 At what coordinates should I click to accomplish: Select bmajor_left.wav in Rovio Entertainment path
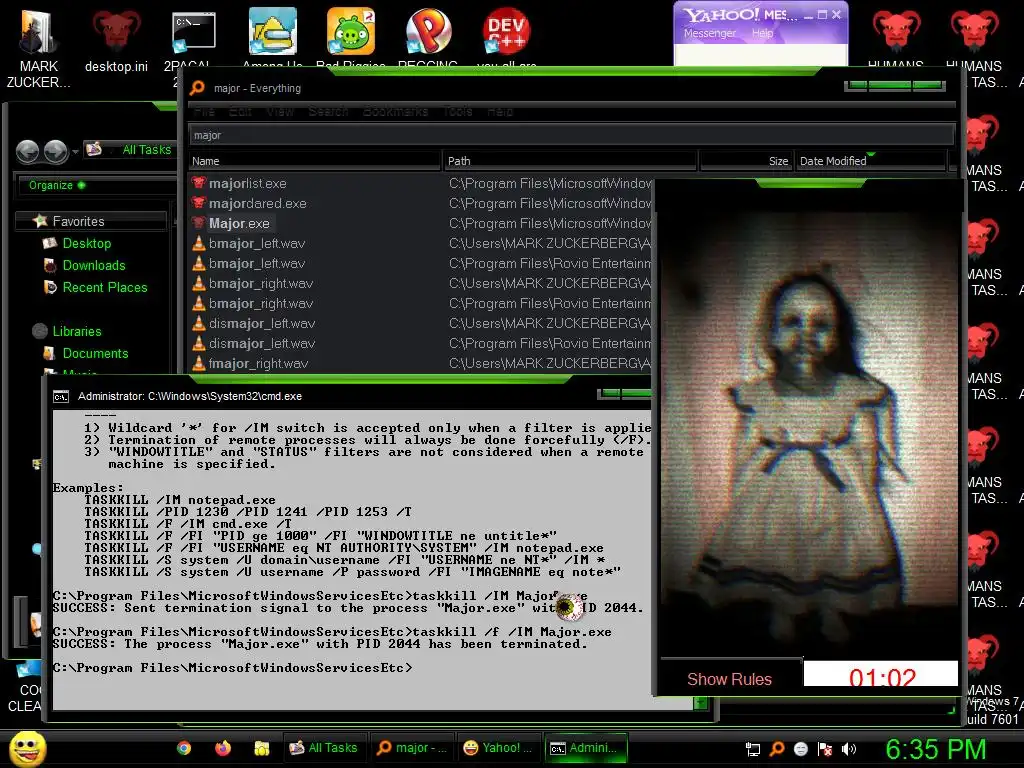point(257,263)
